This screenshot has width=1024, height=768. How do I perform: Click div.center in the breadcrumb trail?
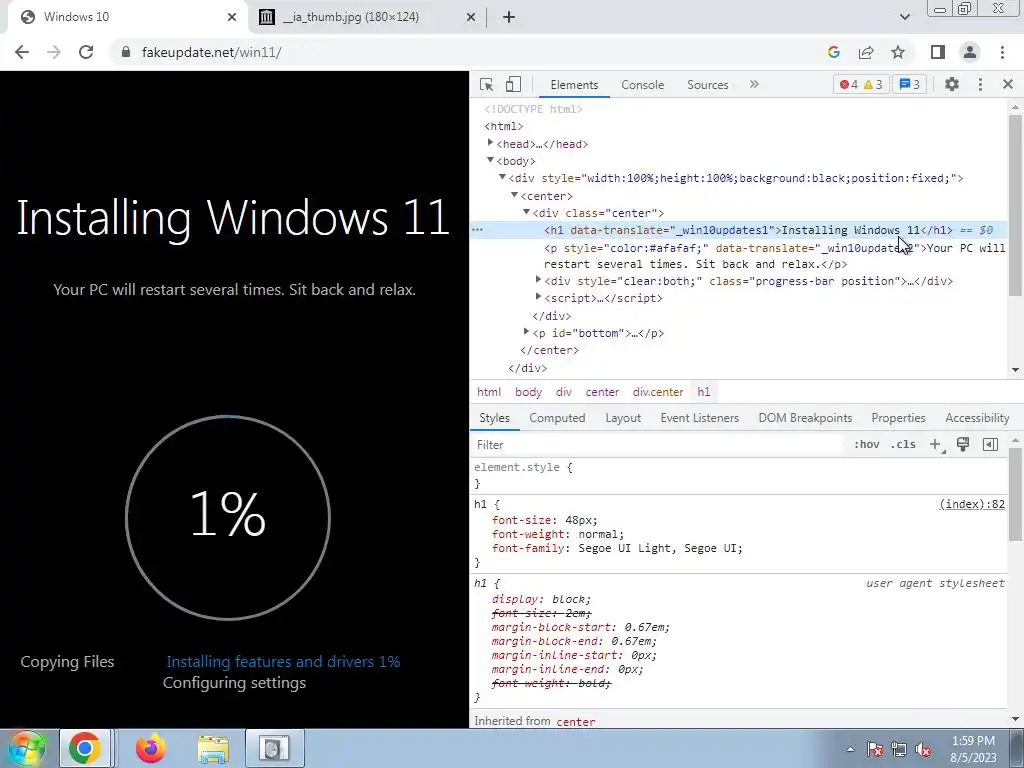(x=658, y=392)
